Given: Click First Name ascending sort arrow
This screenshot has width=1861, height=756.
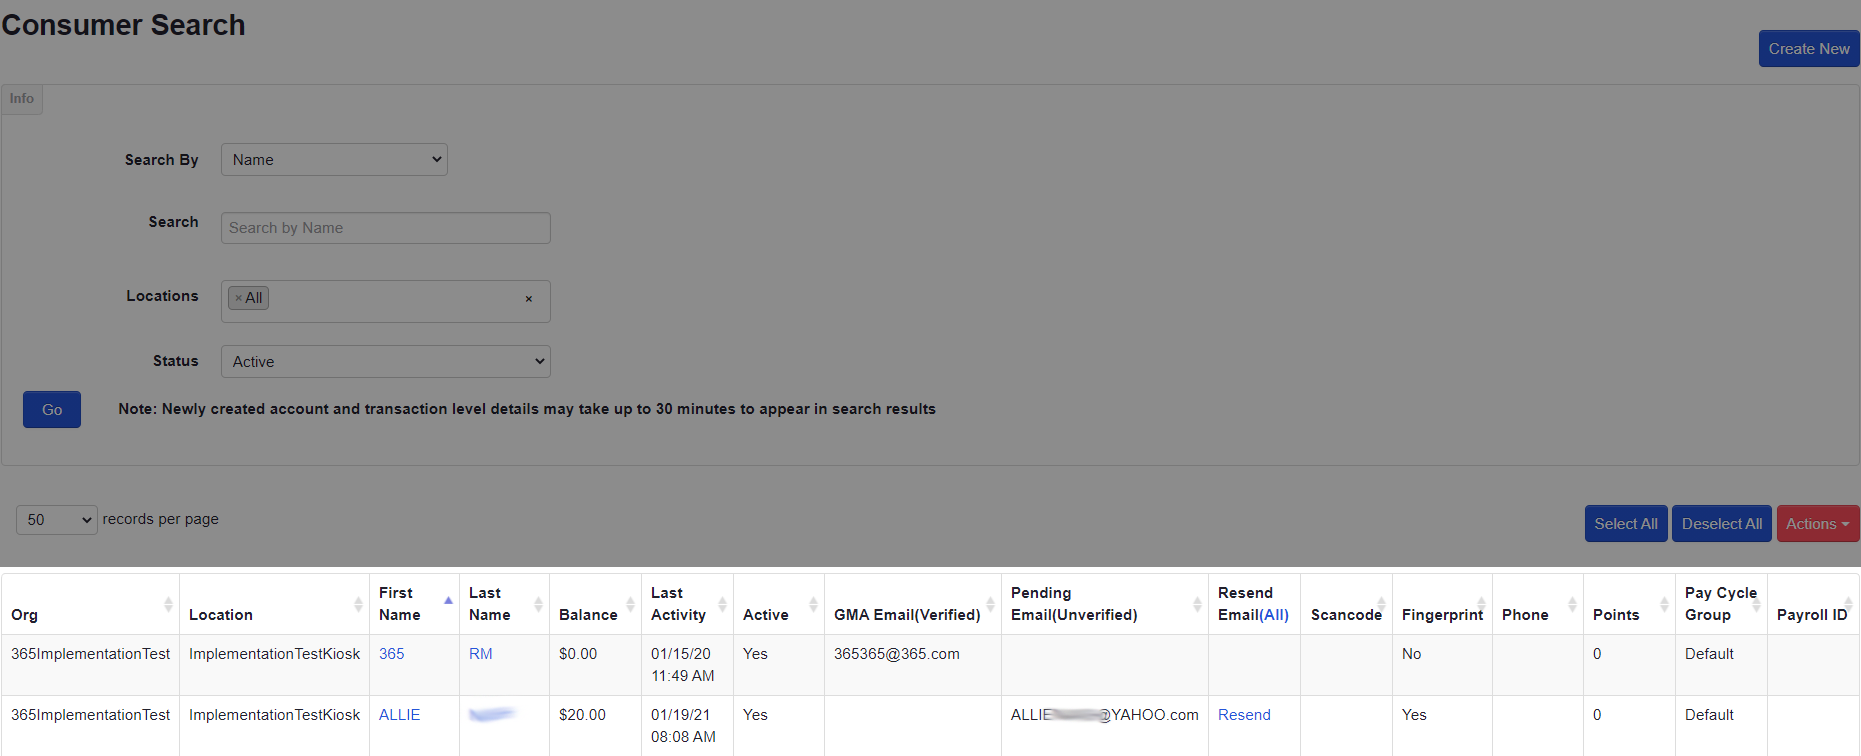Looking at the screenshot, I should pyautogui.click(x=448, y=600).
